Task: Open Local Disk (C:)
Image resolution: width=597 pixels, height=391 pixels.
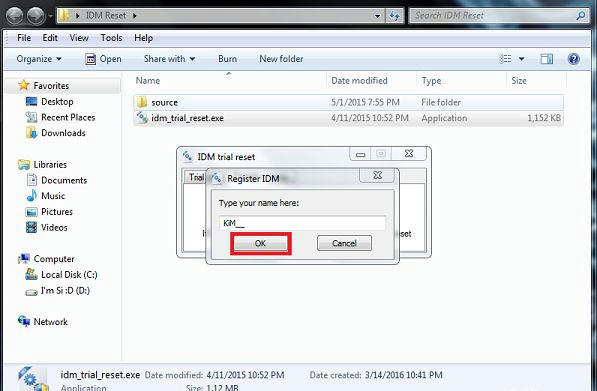Action: point(69,274)
